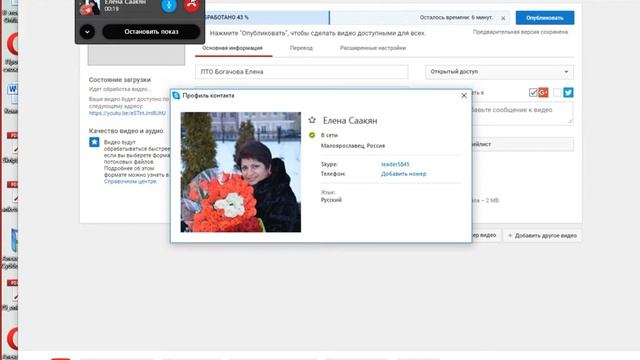Click the location text Малоярославец, Россия
The width and height of the screenshot is (640, 360).
353,146
